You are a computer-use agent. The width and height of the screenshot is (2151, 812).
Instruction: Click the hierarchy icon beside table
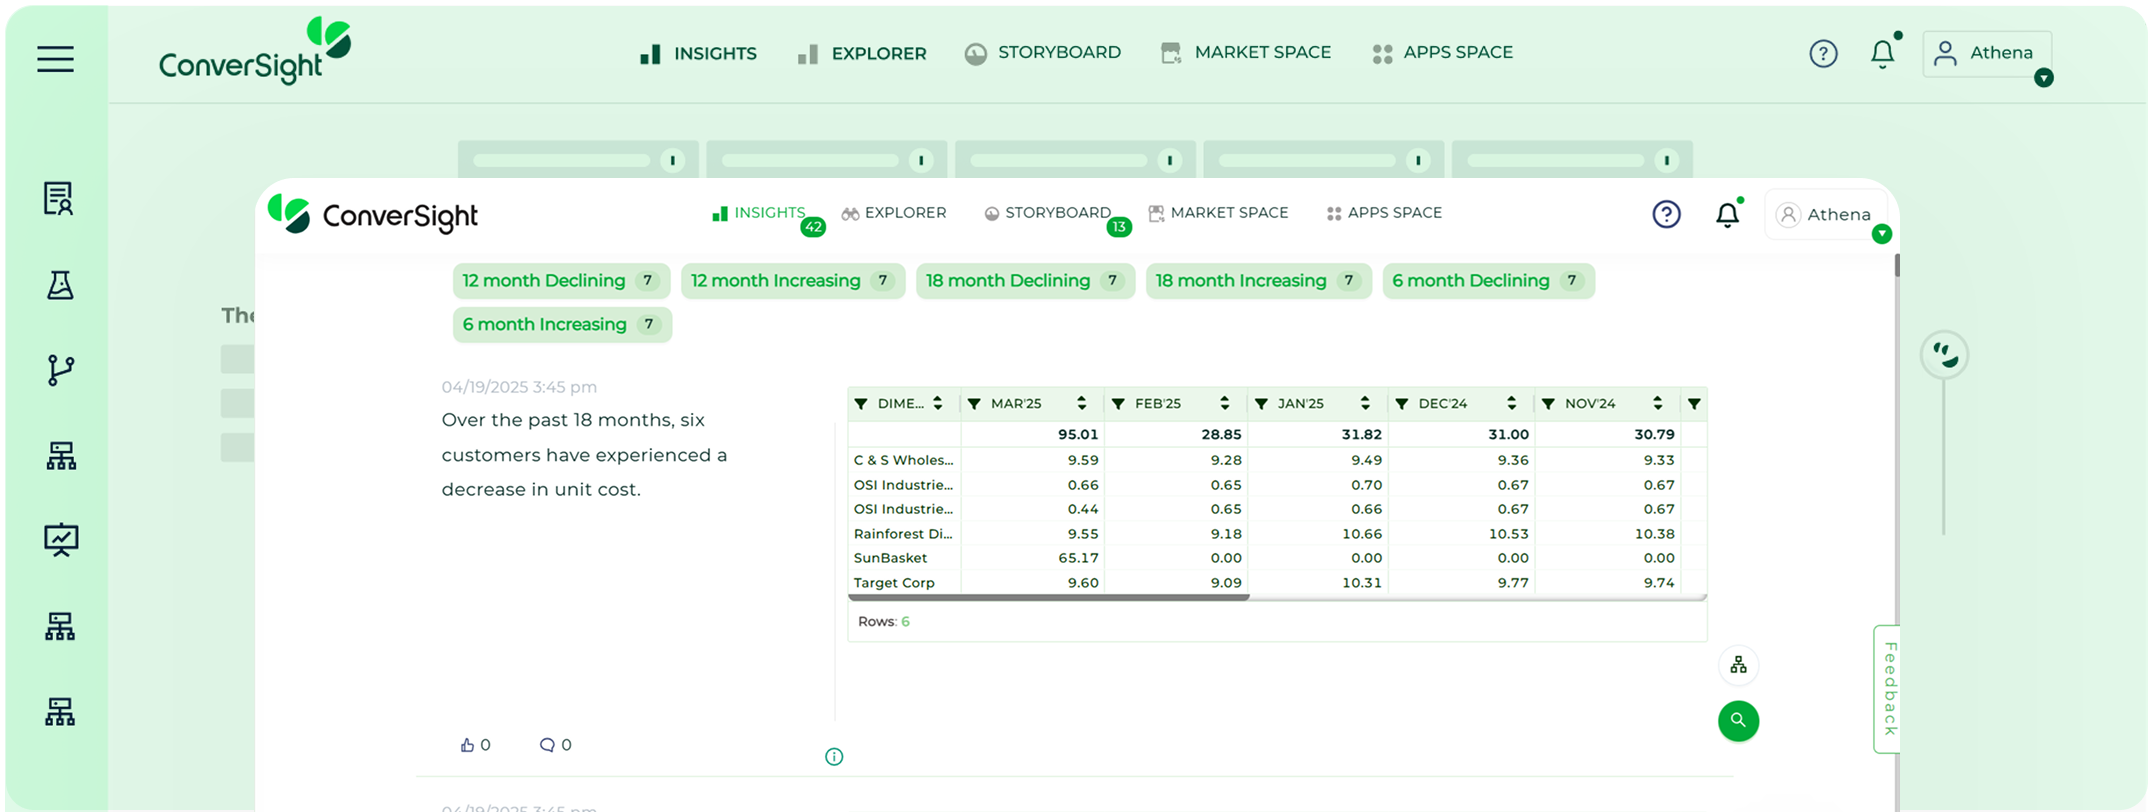click(1738, 665)
